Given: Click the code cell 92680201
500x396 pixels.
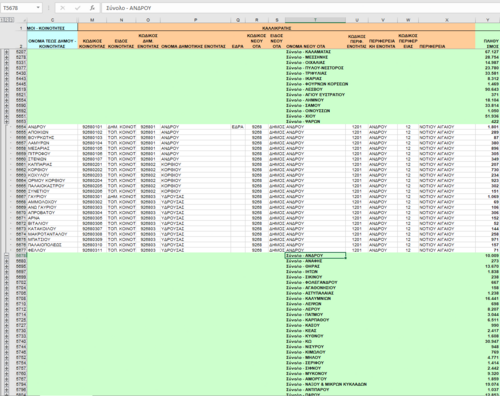Looking at the screenshot, I should [x=92, y=164].
